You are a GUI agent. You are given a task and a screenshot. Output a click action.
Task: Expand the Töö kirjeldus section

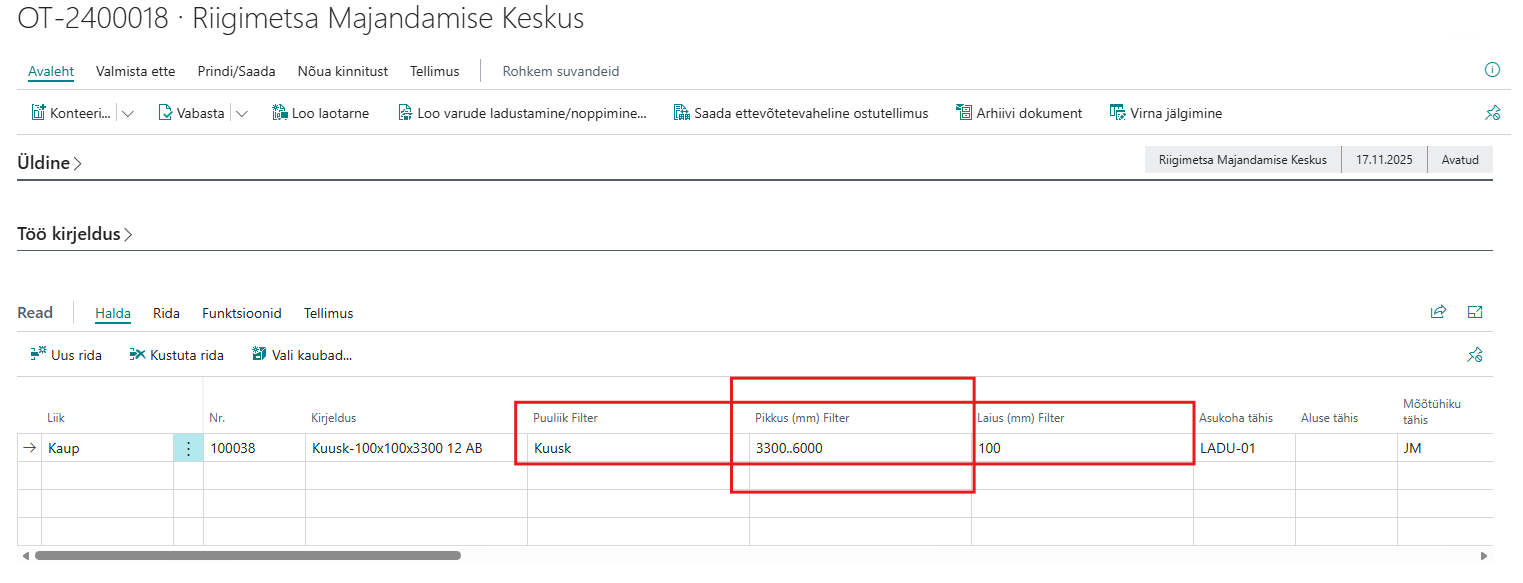point(75,235)
